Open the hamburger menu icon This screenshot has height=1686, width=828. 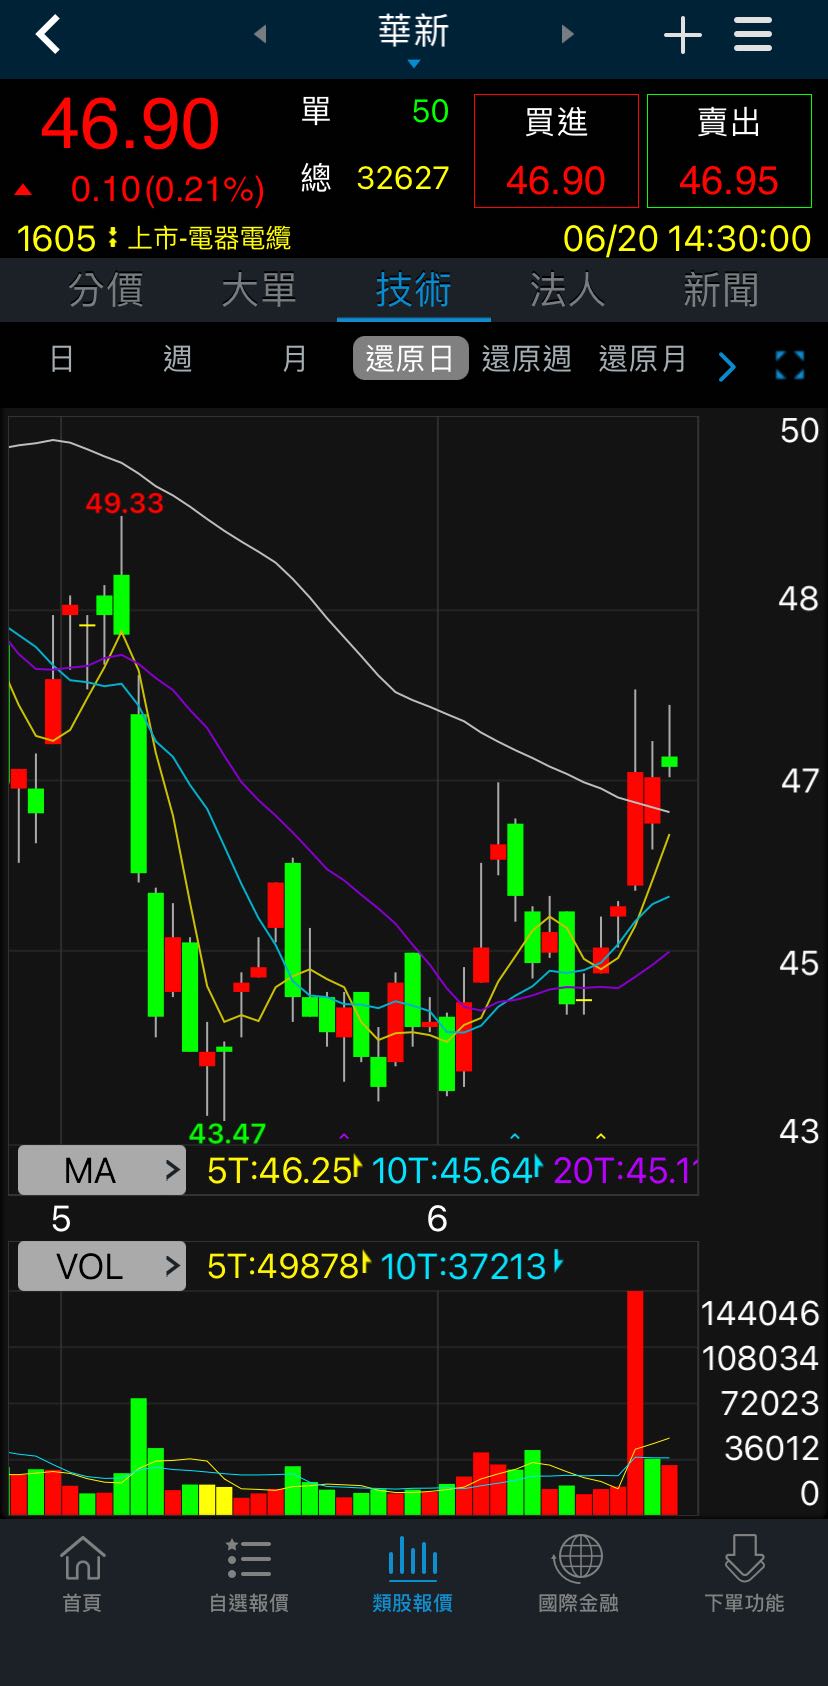click(x=752, y=35)
